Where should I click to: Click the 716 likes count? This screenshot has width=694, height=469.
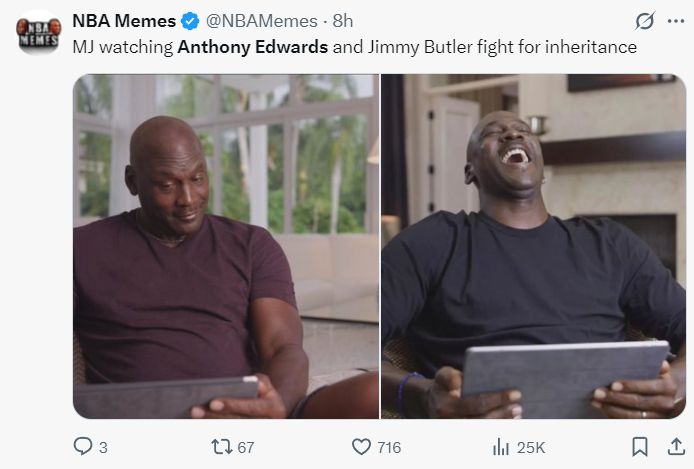click(x=389, y=447)
